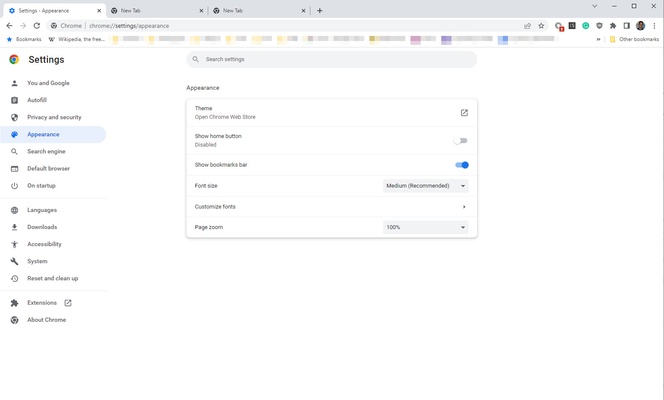Image resolution: width=664 pixels, height=400 pixels.
Task: Click the You and Google person icon
Action: pos(14,83)
